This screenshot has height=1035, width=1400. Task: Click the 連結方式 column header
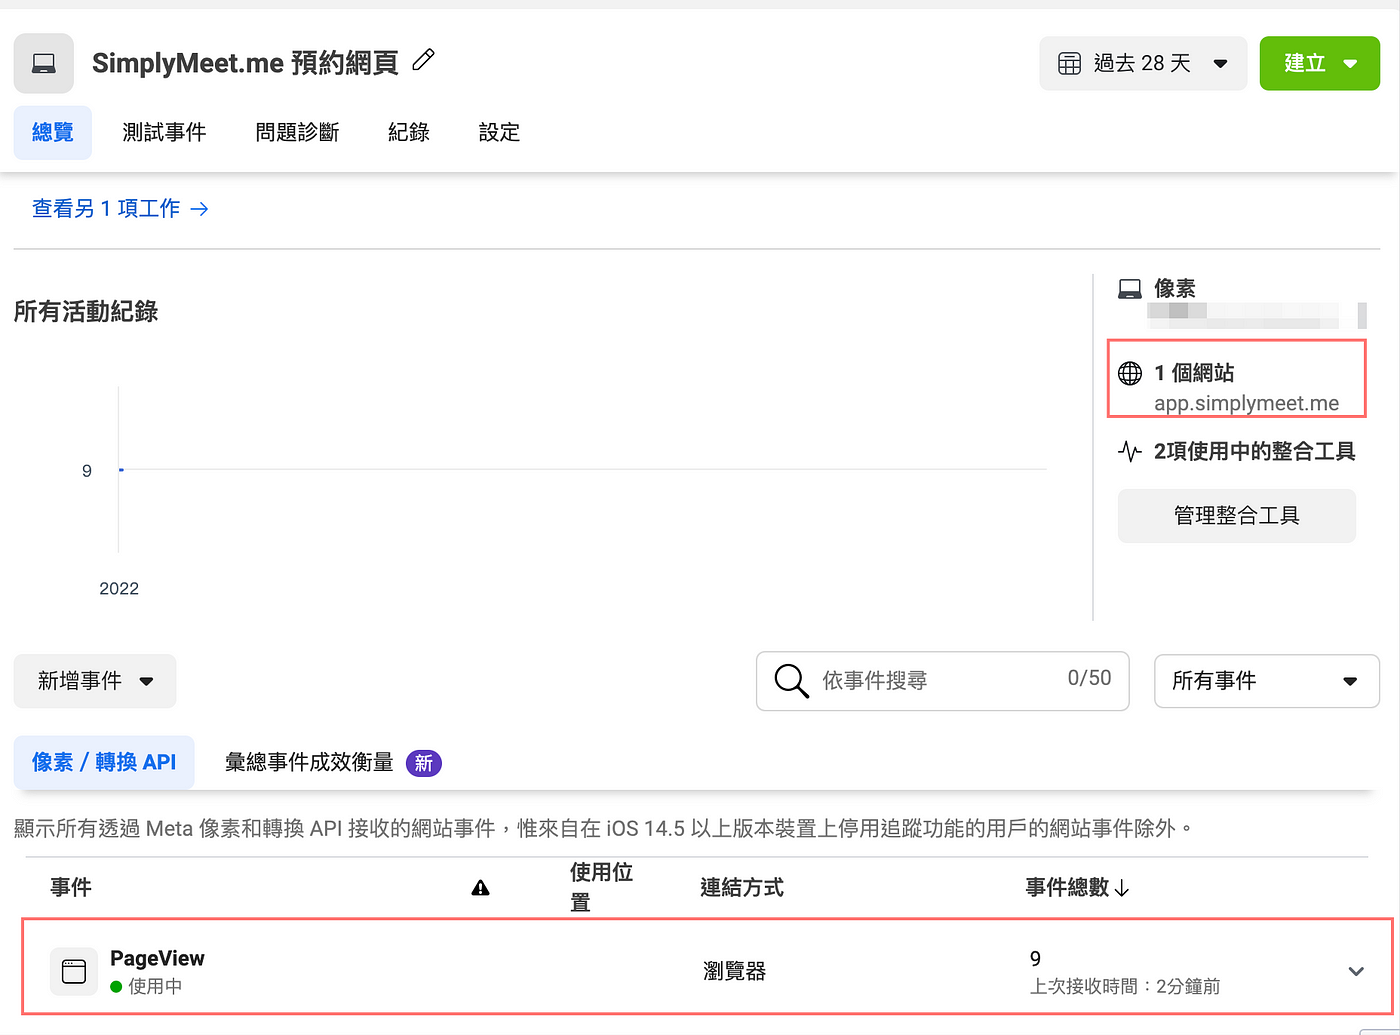click(x=742, y=888)
